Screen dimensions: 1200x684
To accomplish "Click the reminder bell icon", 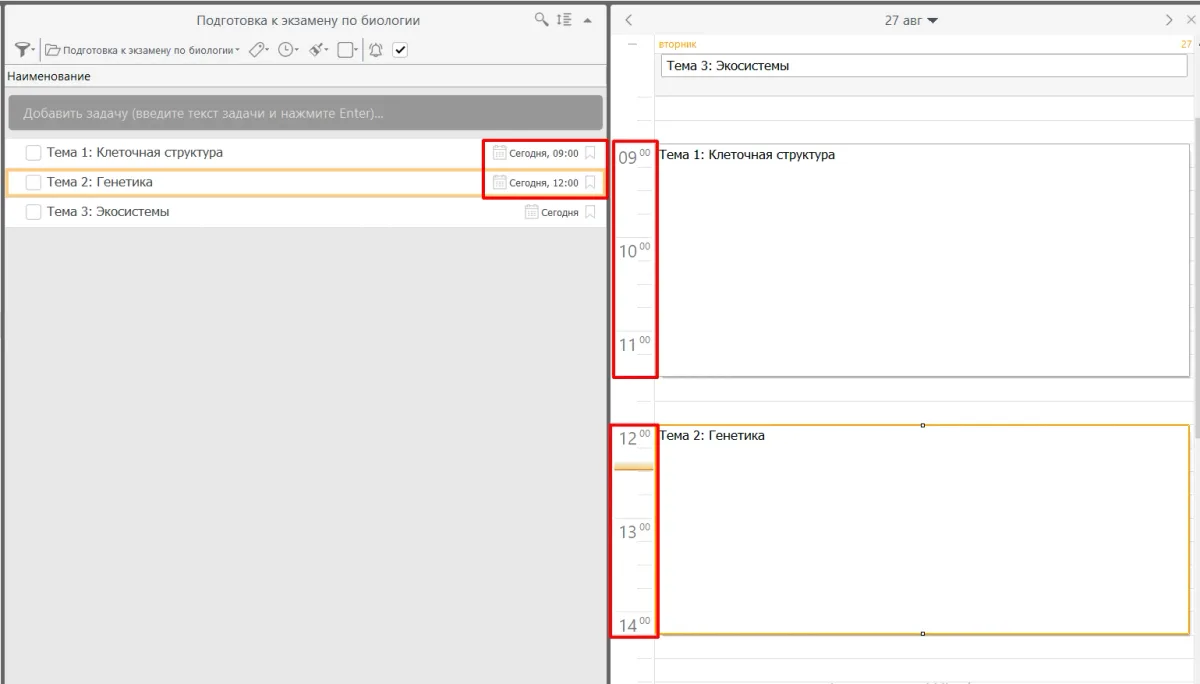I will (376, 50).
